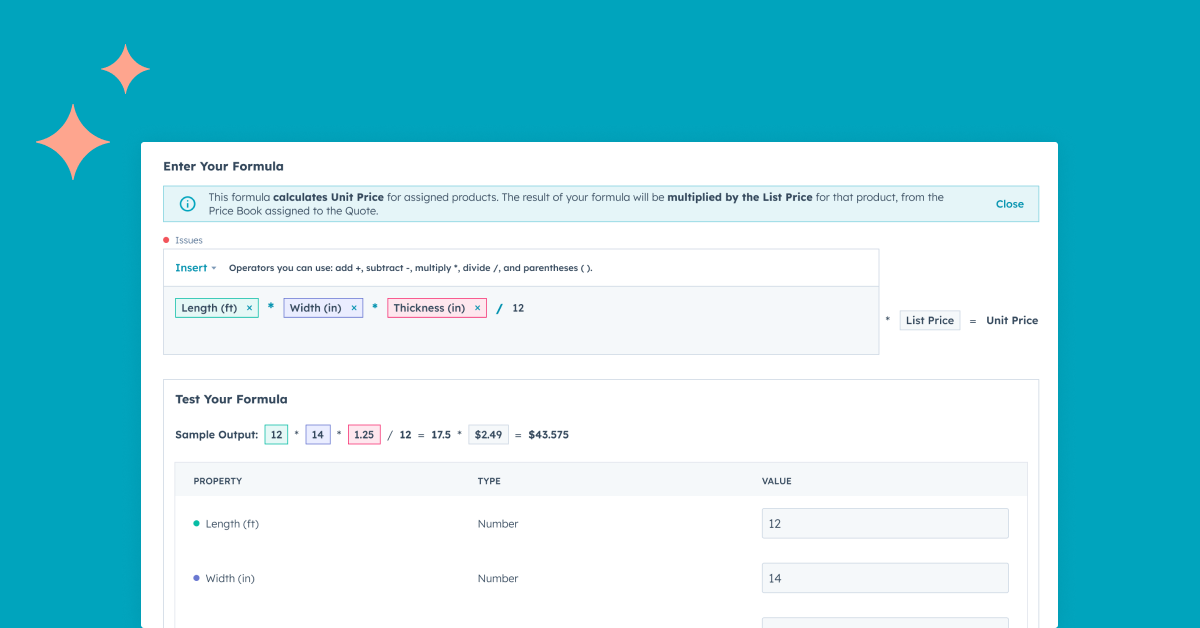The image size is (1200, 628).
Task: Select the $2.49 price chip in Sample Output
Action: coord(488,434)
